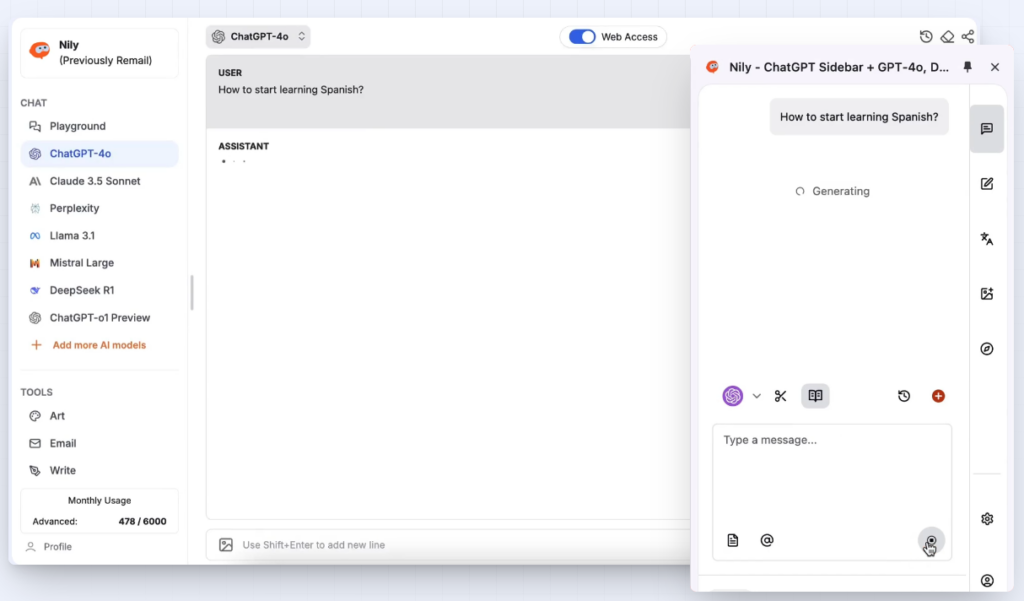Viewport: 1024px width, 601px height.
Task: Open the compass explore icon in sidebar rail
Action: click(987, 349)
